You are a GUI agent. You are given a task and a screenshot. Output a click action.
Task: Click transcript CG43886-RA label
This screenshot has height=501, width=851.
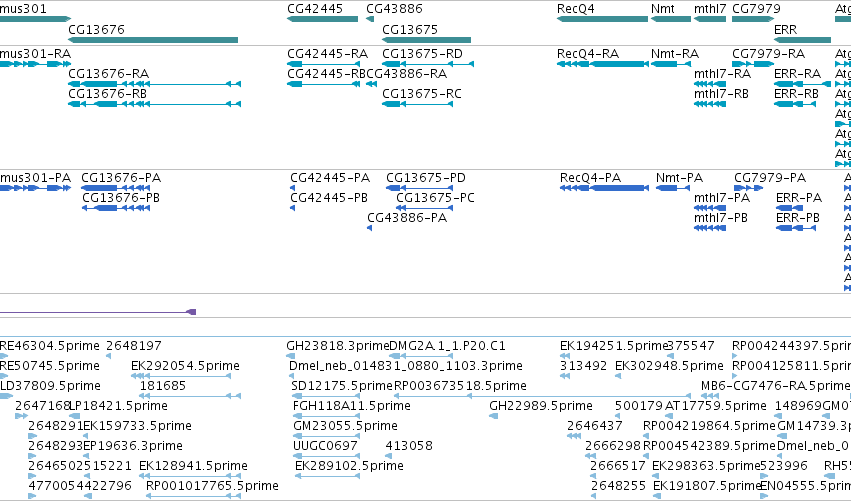point(407,74)
